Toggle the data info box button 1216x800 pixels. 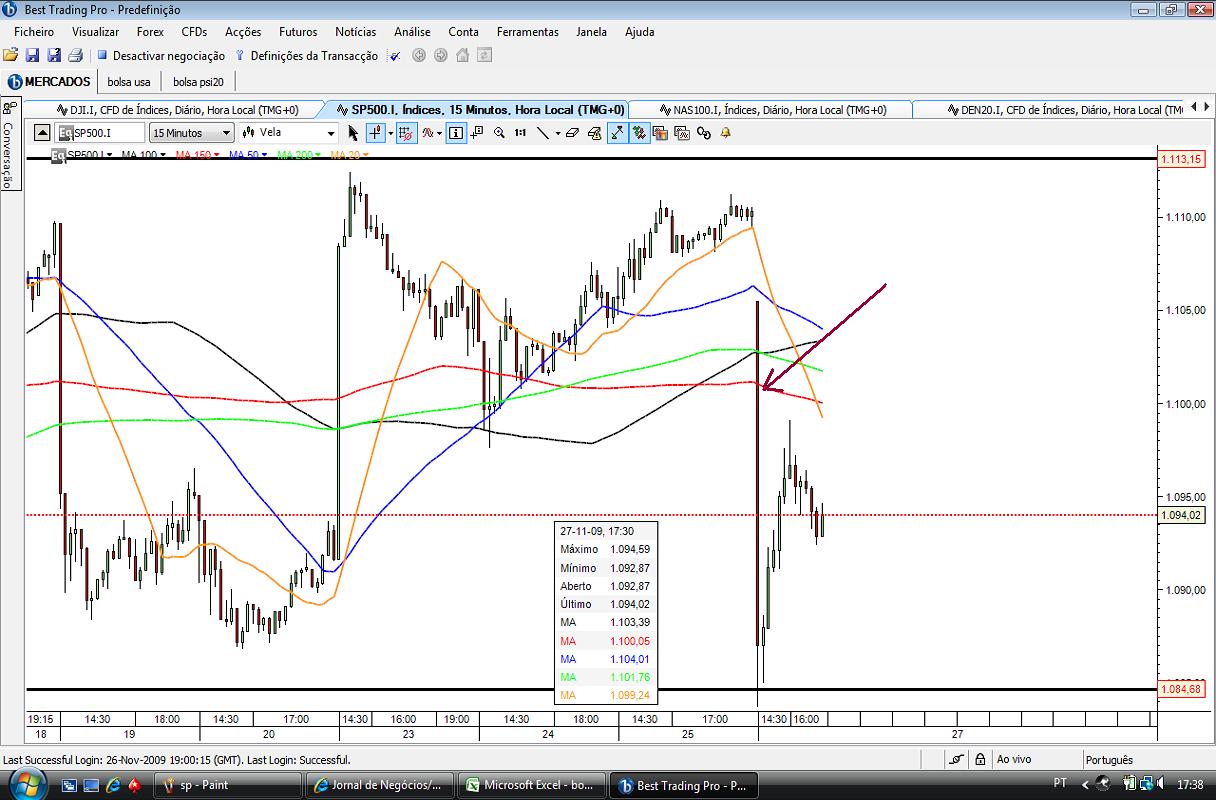click(x=456, y=132)
